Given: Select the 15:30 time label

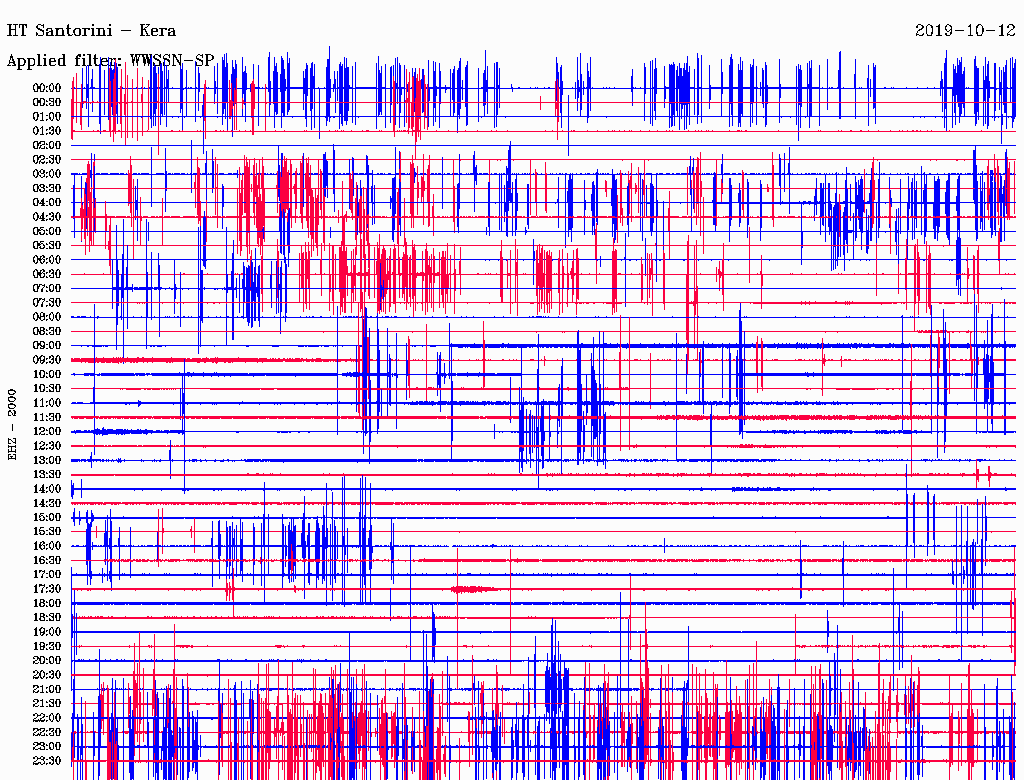Looking at the screenshot, I should coord(47,532).
